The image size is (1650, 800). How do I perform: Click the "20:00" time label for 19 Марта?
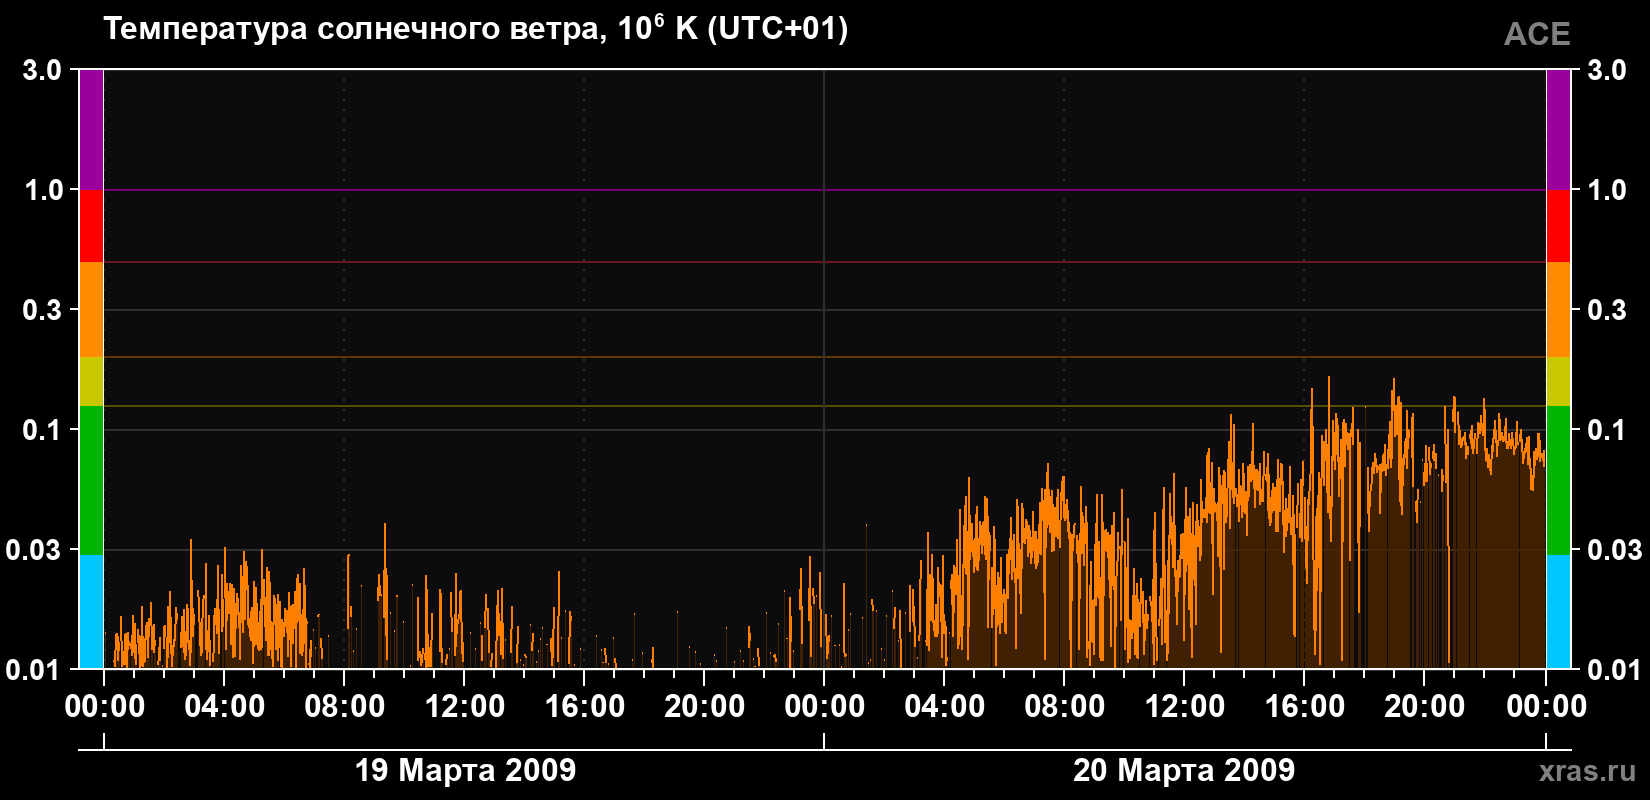705,707
